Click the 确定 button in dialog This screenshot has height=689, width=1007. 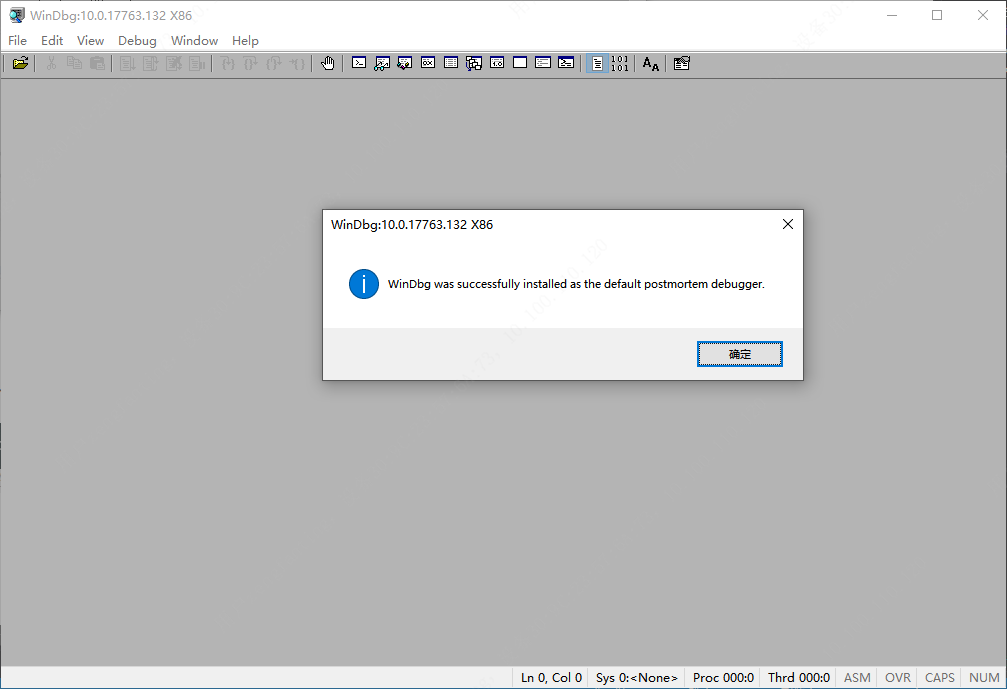point(740,354)
